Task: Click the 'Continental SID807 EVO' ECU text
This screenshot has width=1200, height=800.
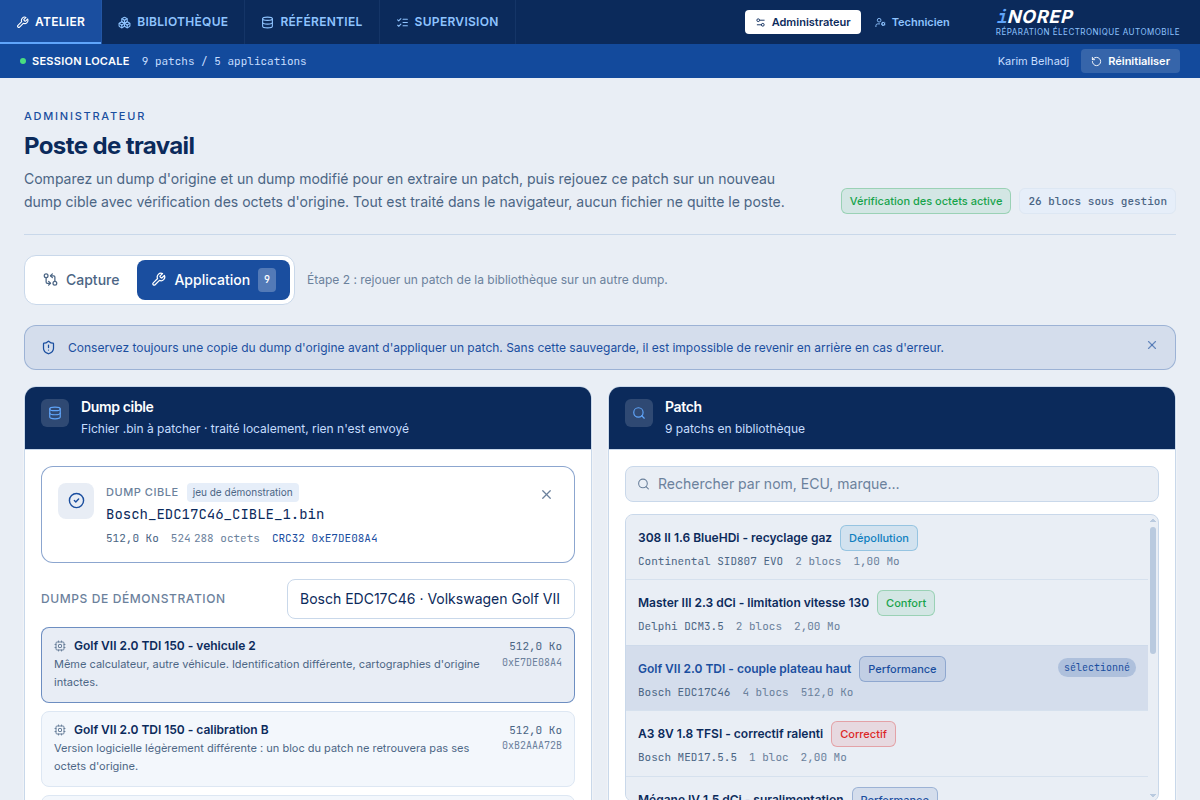Action: [x=711, y=561]
